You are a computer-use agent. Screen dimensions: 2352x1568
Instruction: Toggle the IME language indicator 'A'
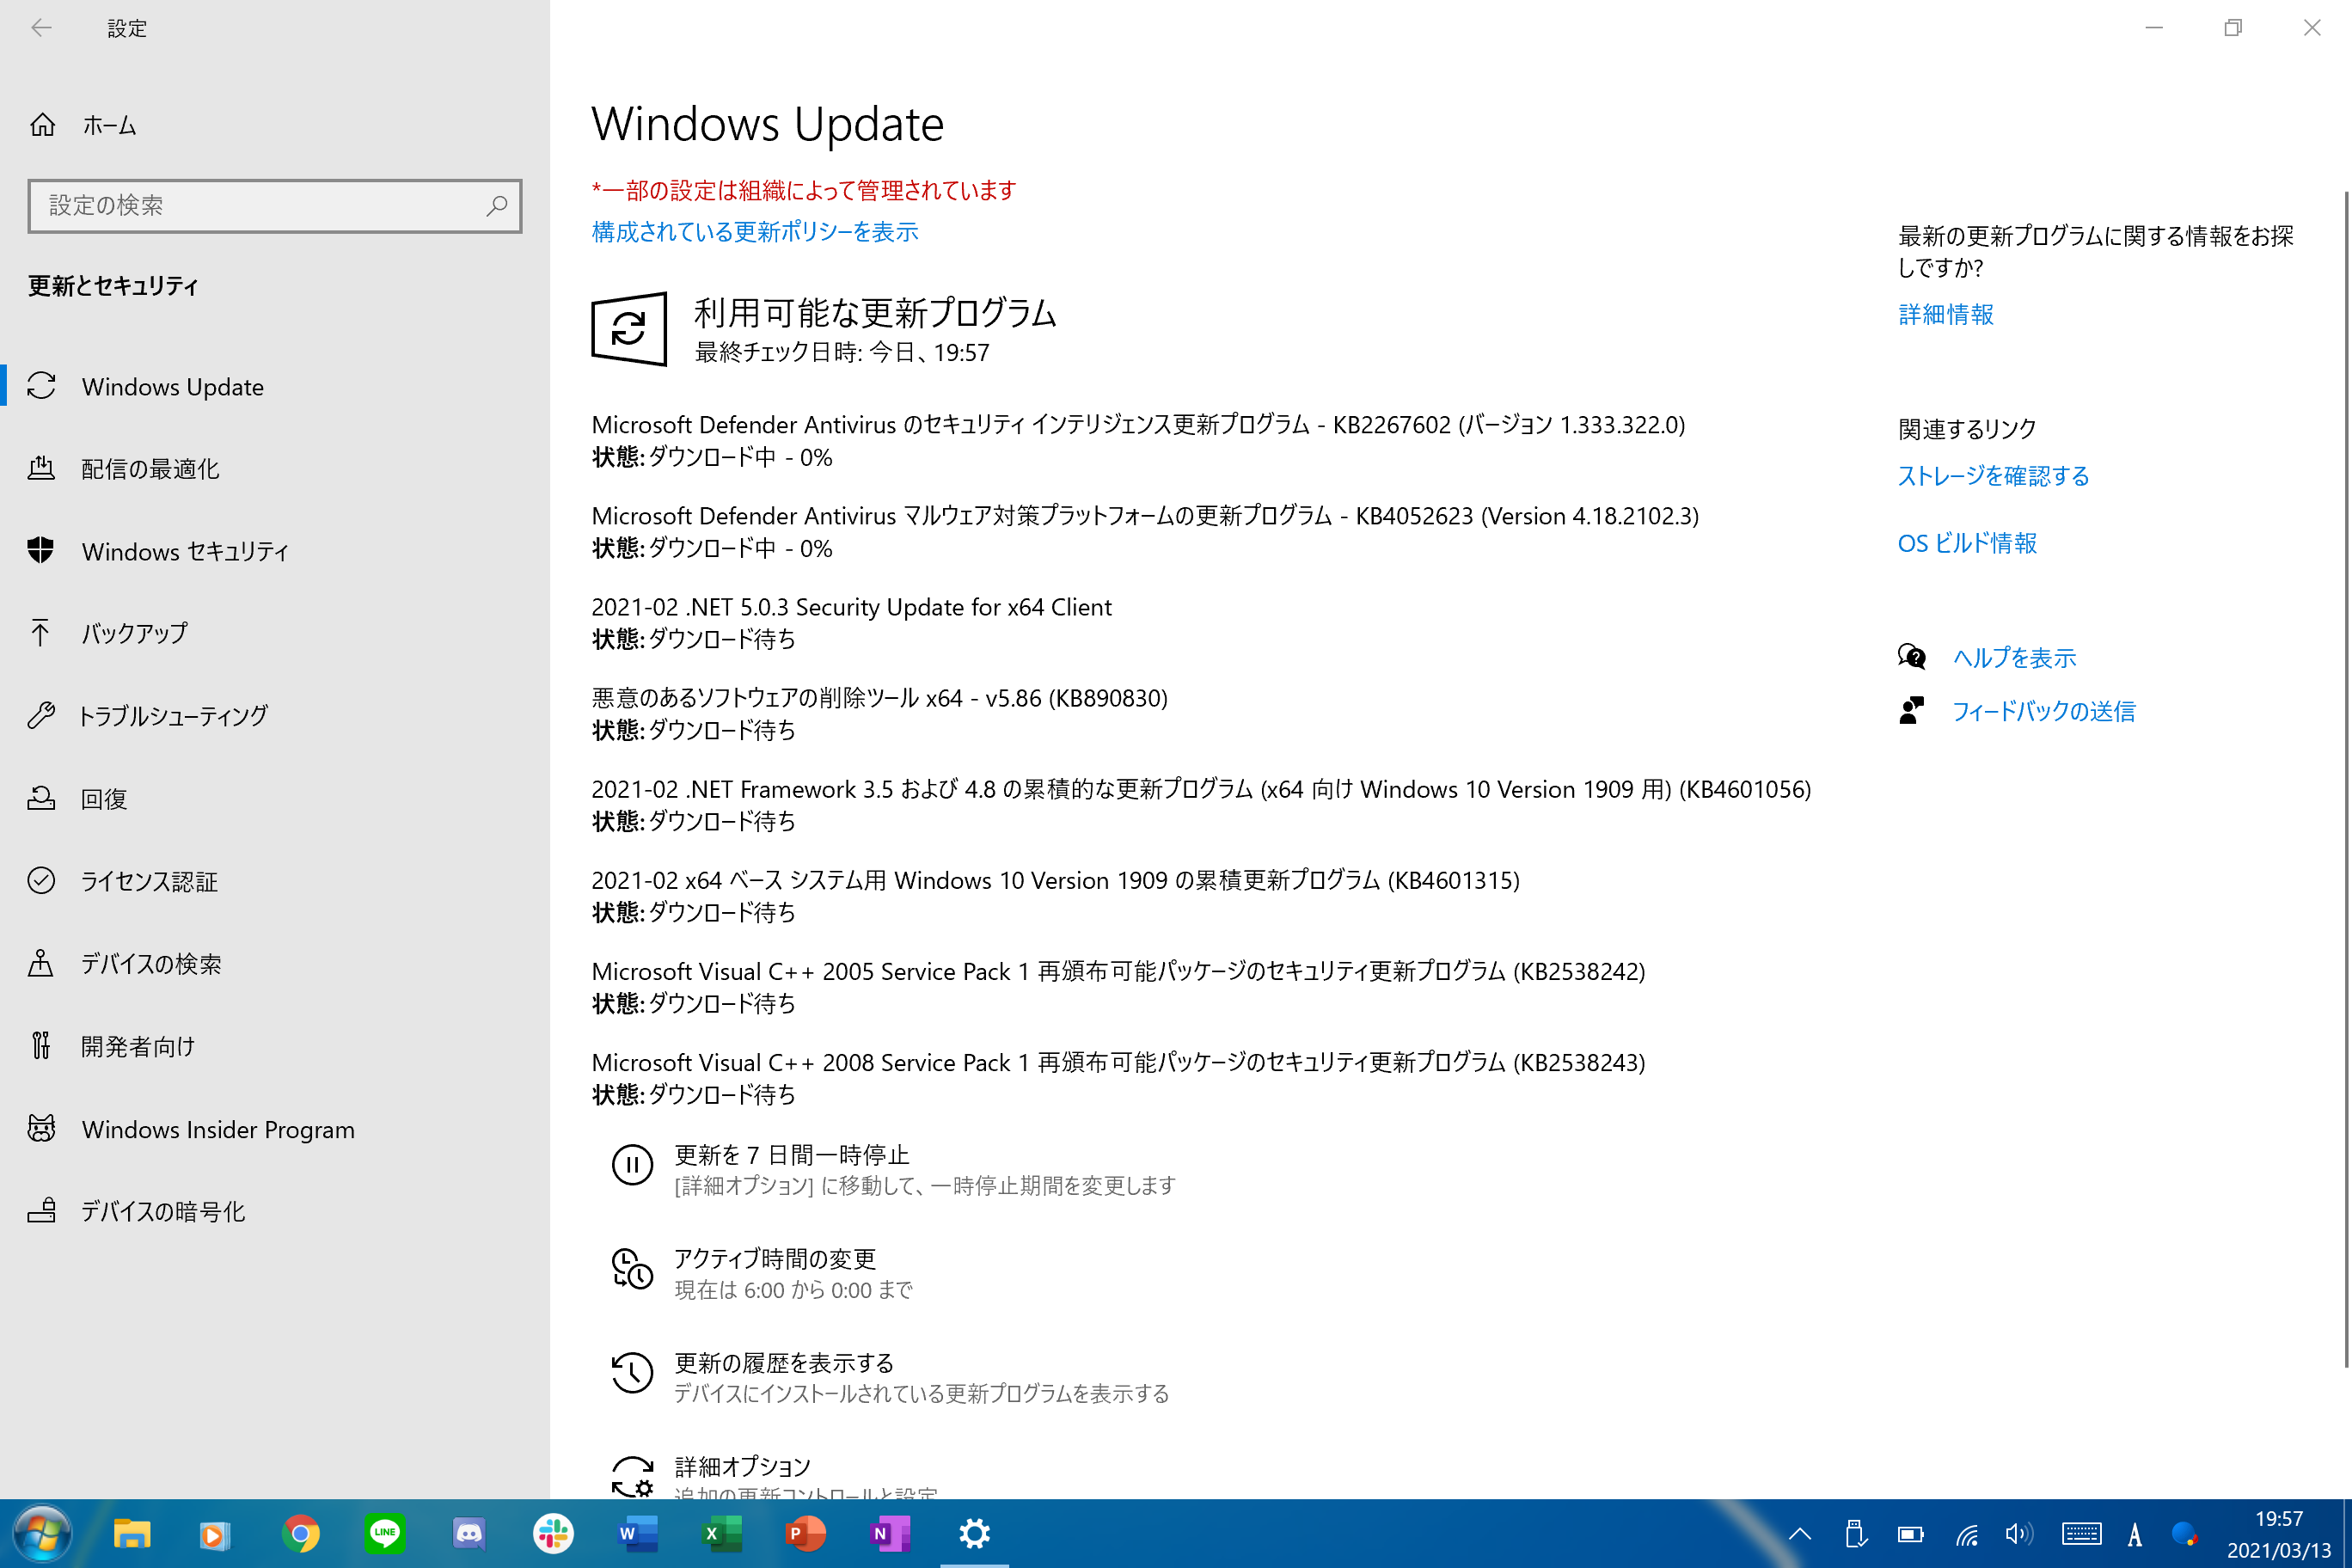pos(2135,1533)
